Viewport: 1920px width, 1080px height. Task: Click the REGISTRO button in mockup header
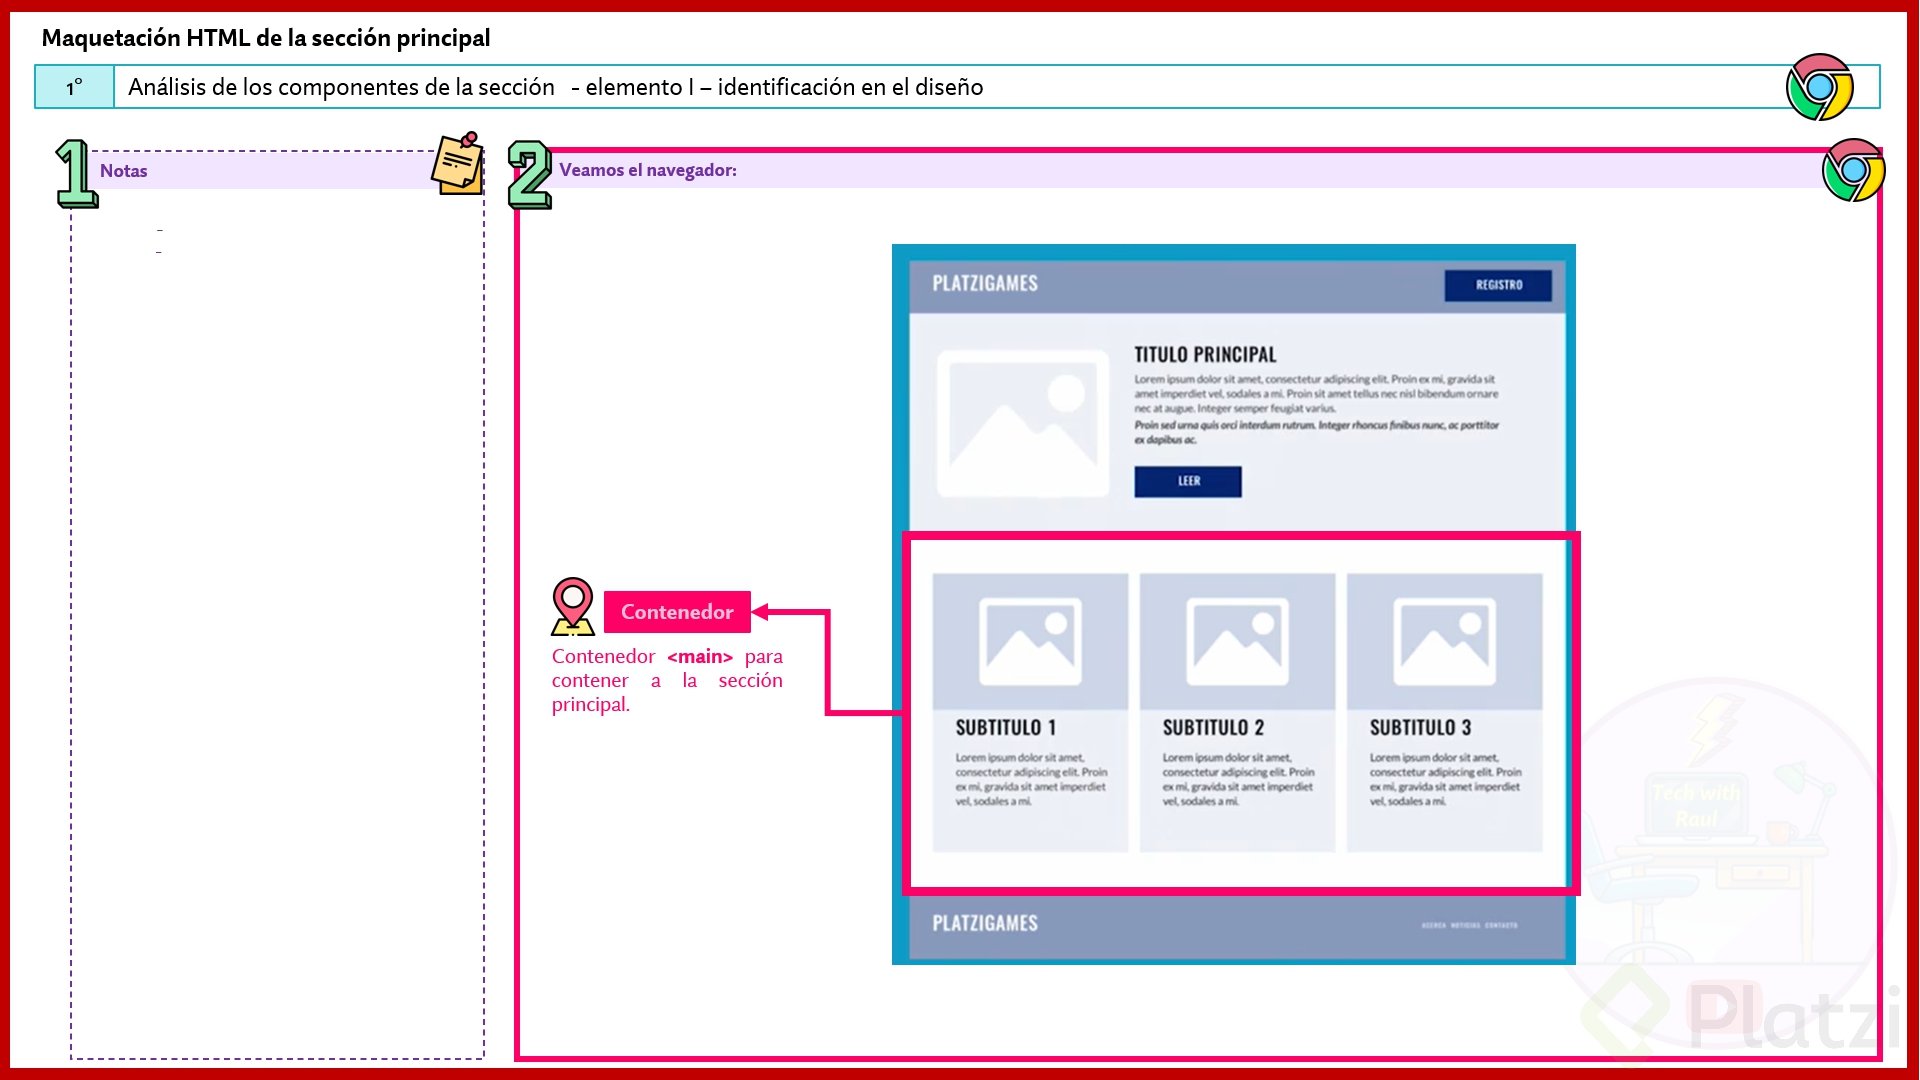1498,285
